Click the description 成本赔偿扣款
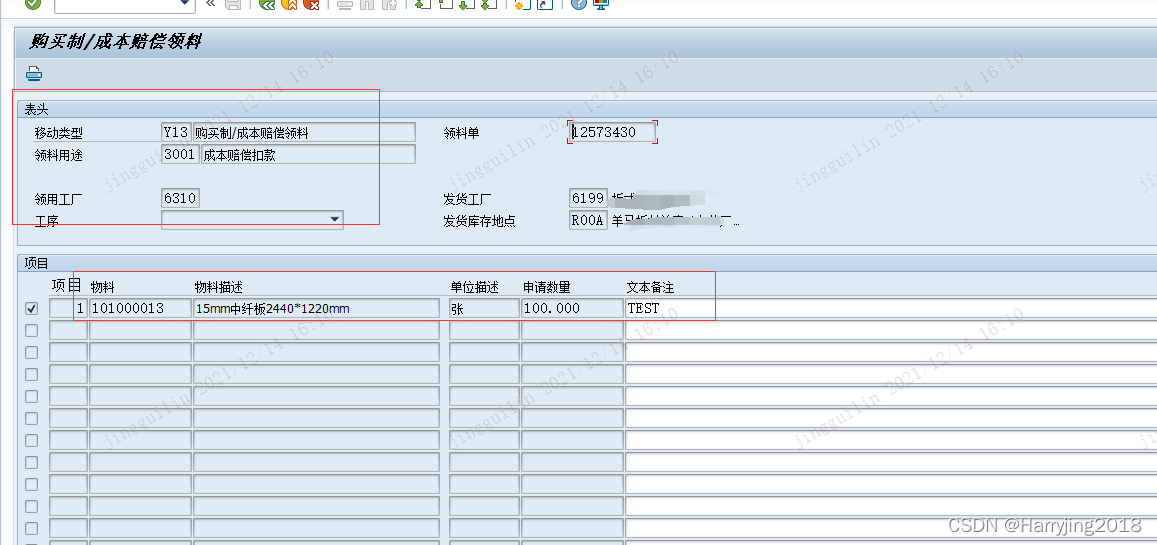Image resolution: width=1157 pixels, height=545 pixels. [308, 154]
